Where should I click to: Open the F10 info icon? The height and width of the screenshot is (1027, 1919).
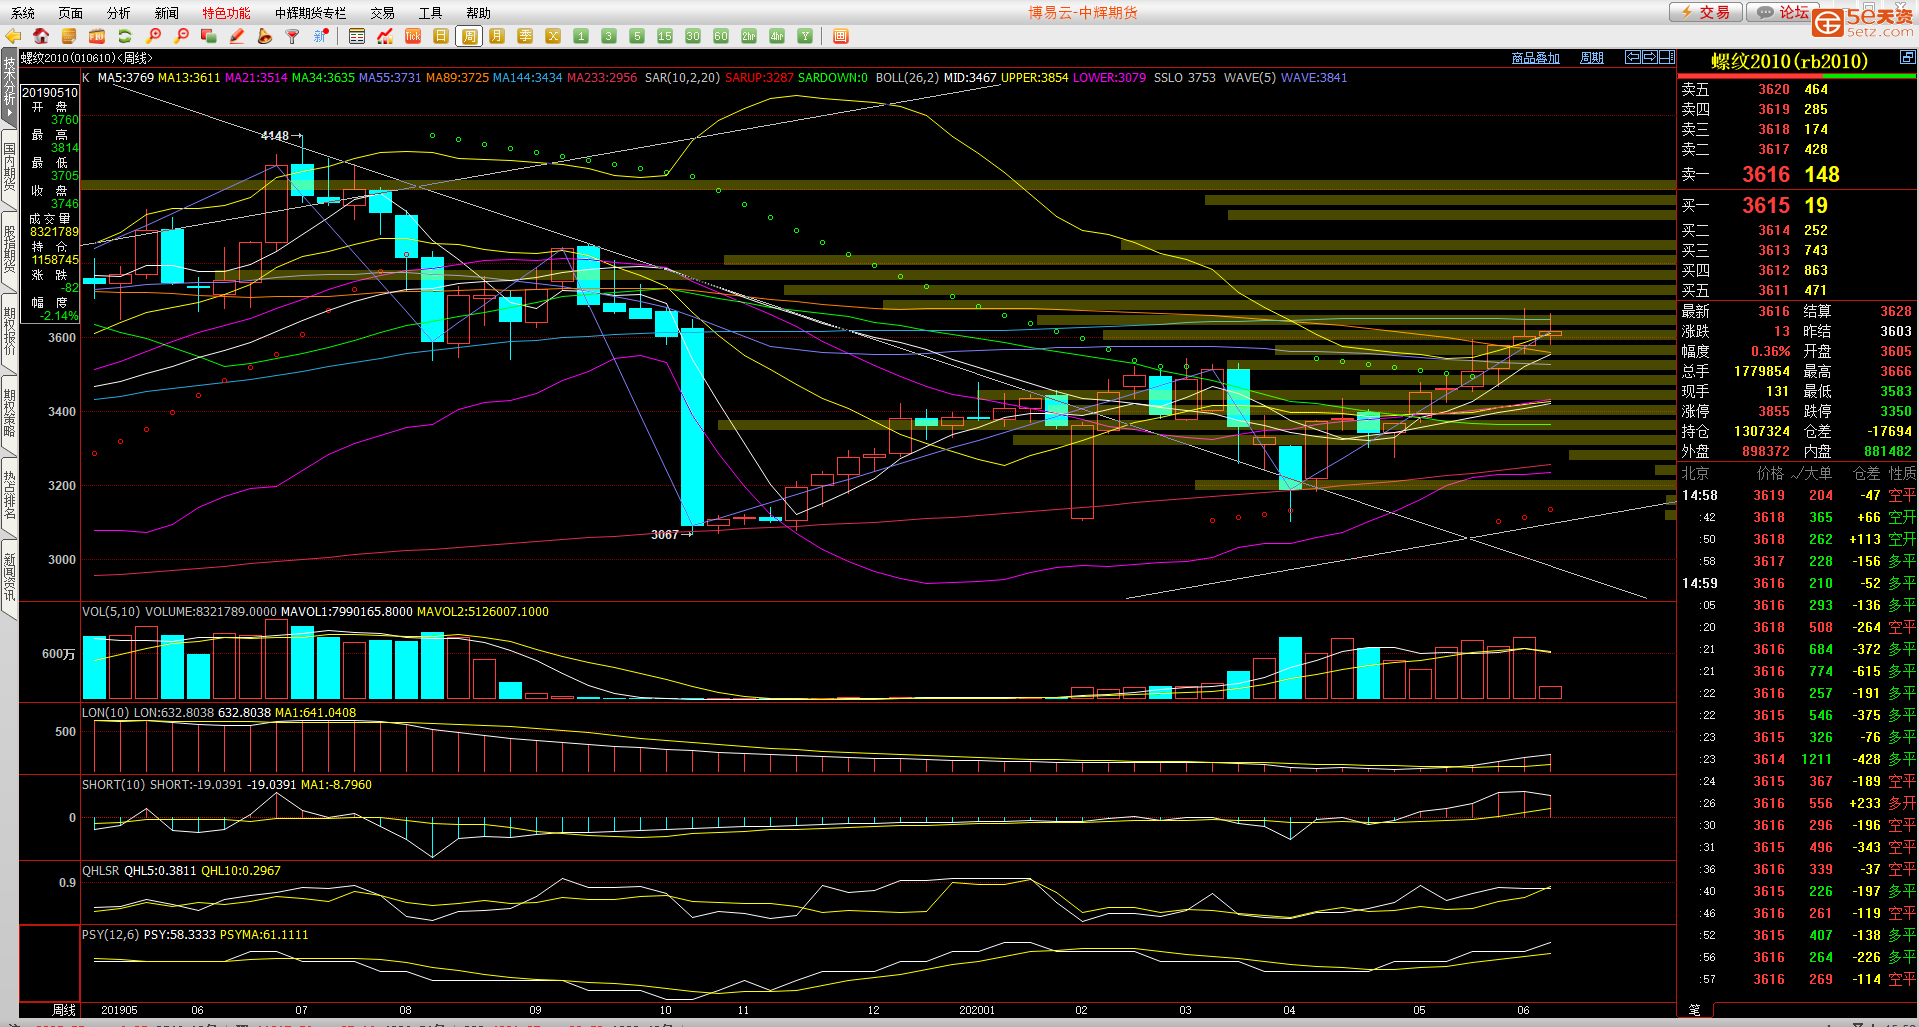coord(97,36)
